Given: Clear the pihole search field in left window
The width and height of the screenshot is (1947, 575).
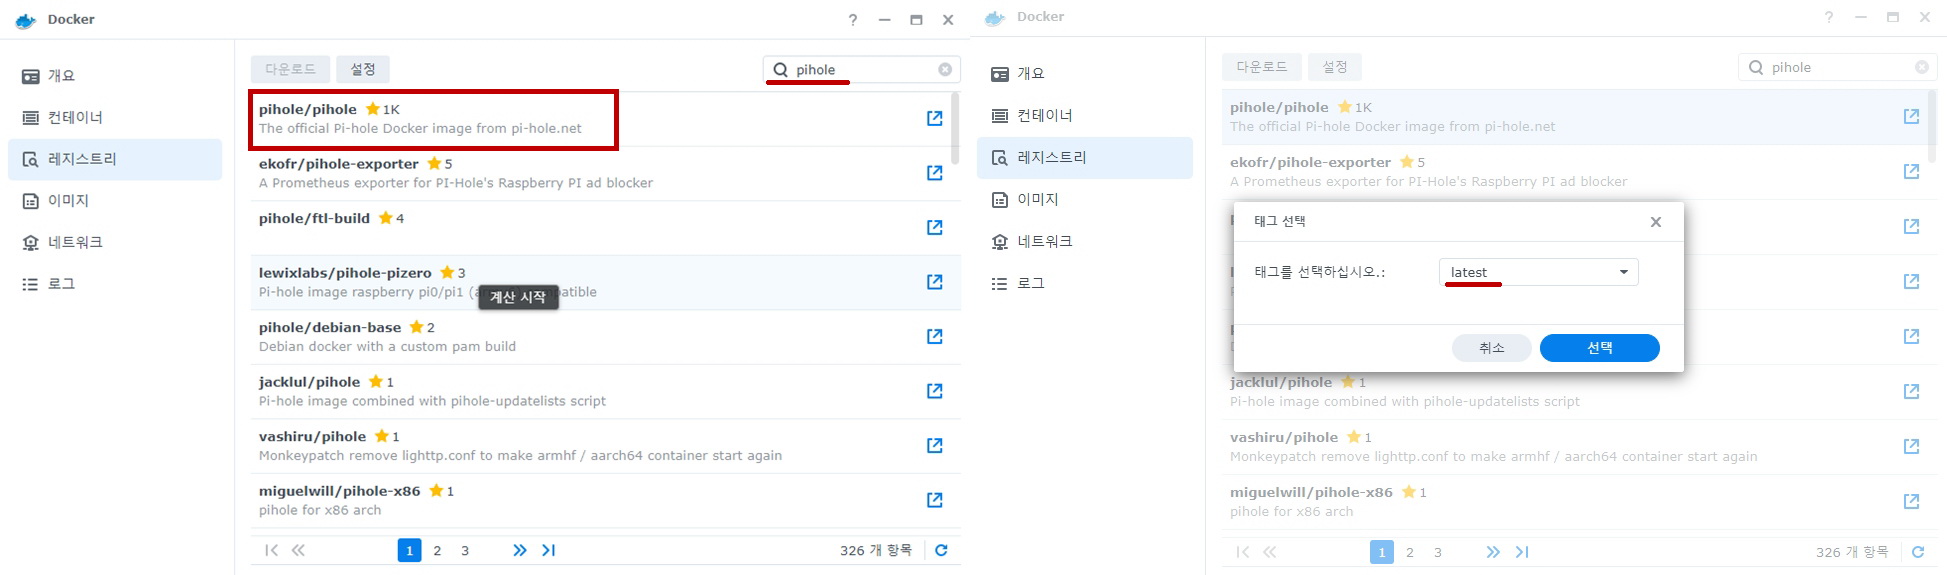Looking at the screenshot, I should coord(945,69).
